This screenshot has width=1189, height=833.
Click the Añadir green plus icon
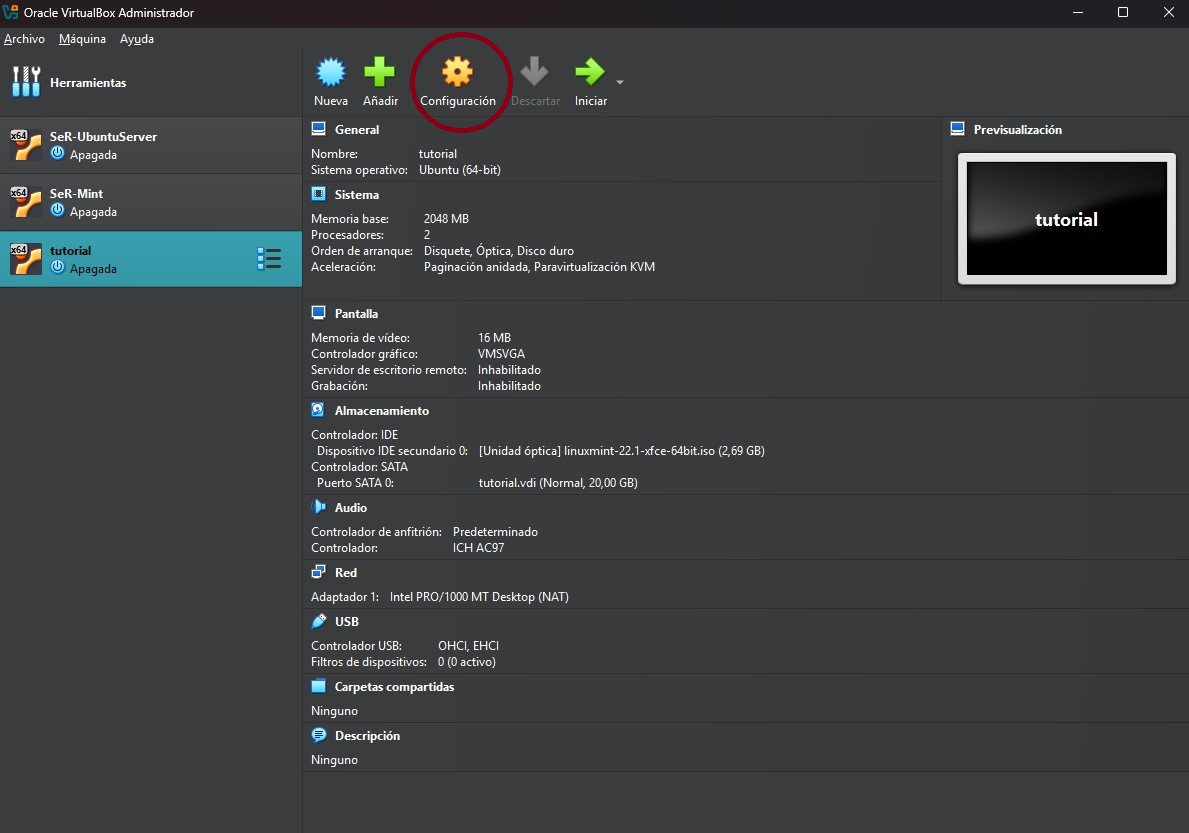click(379, 72)
